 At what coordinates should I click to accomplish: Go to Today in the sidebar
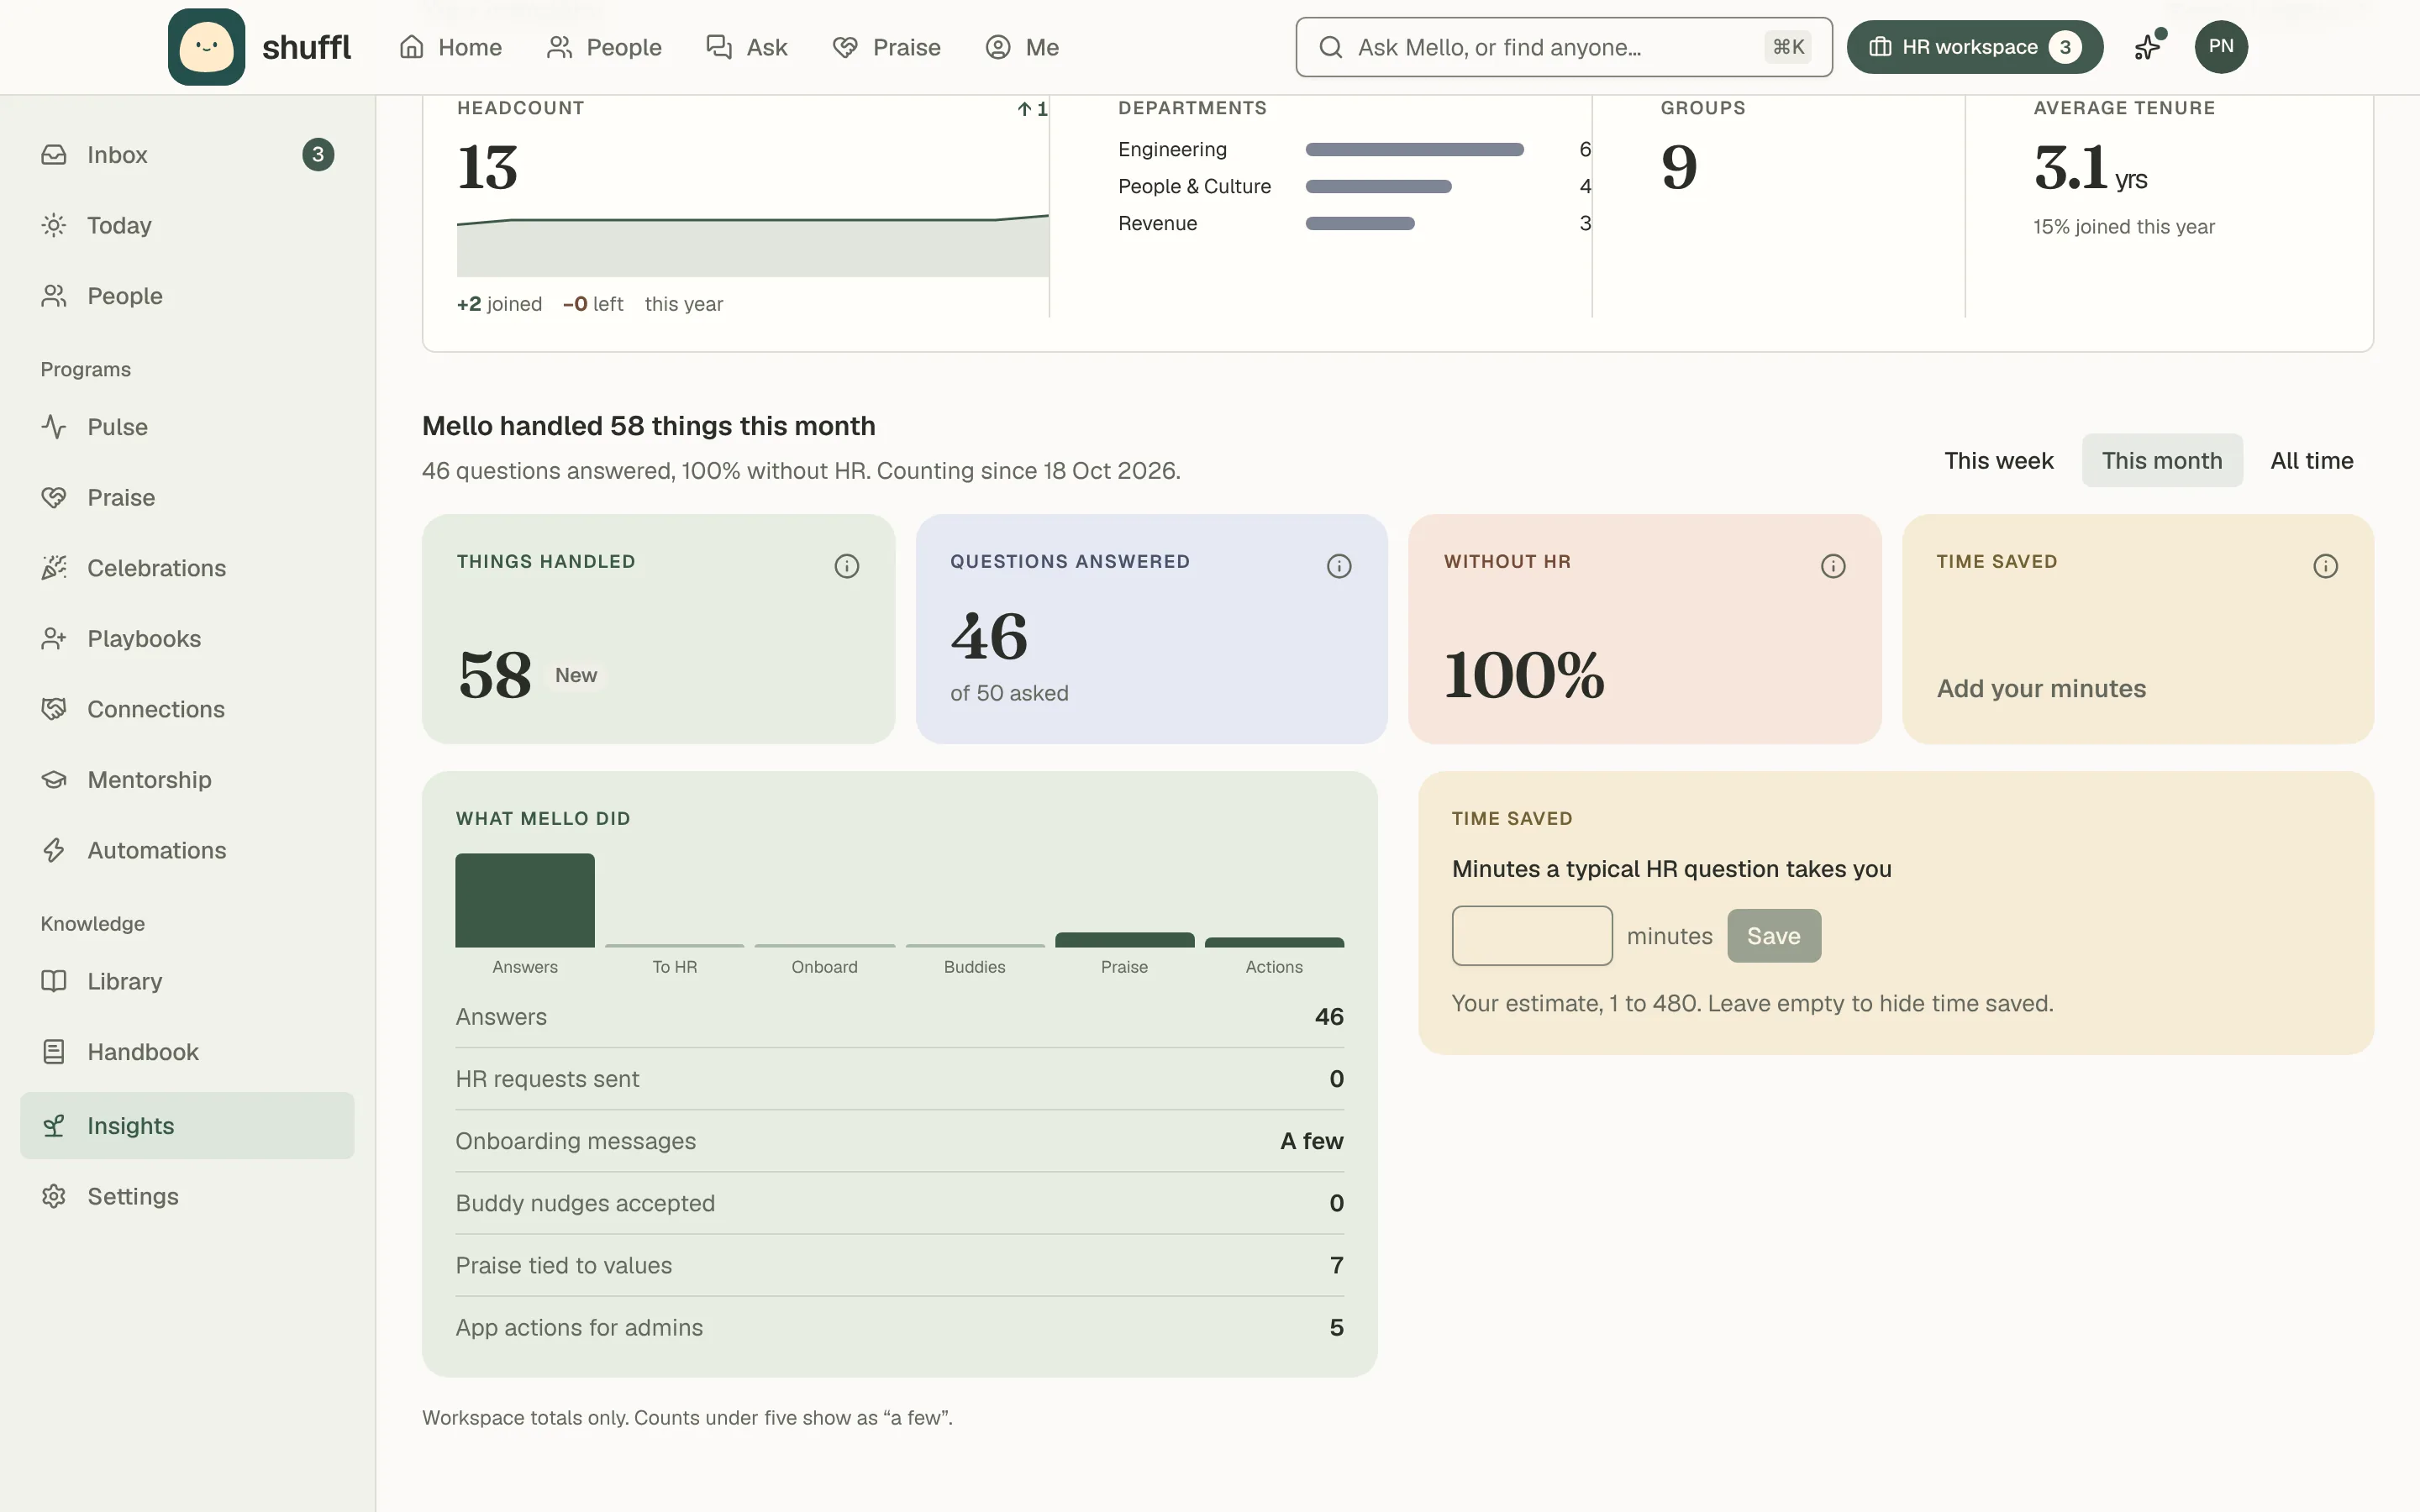pos(187,225)
